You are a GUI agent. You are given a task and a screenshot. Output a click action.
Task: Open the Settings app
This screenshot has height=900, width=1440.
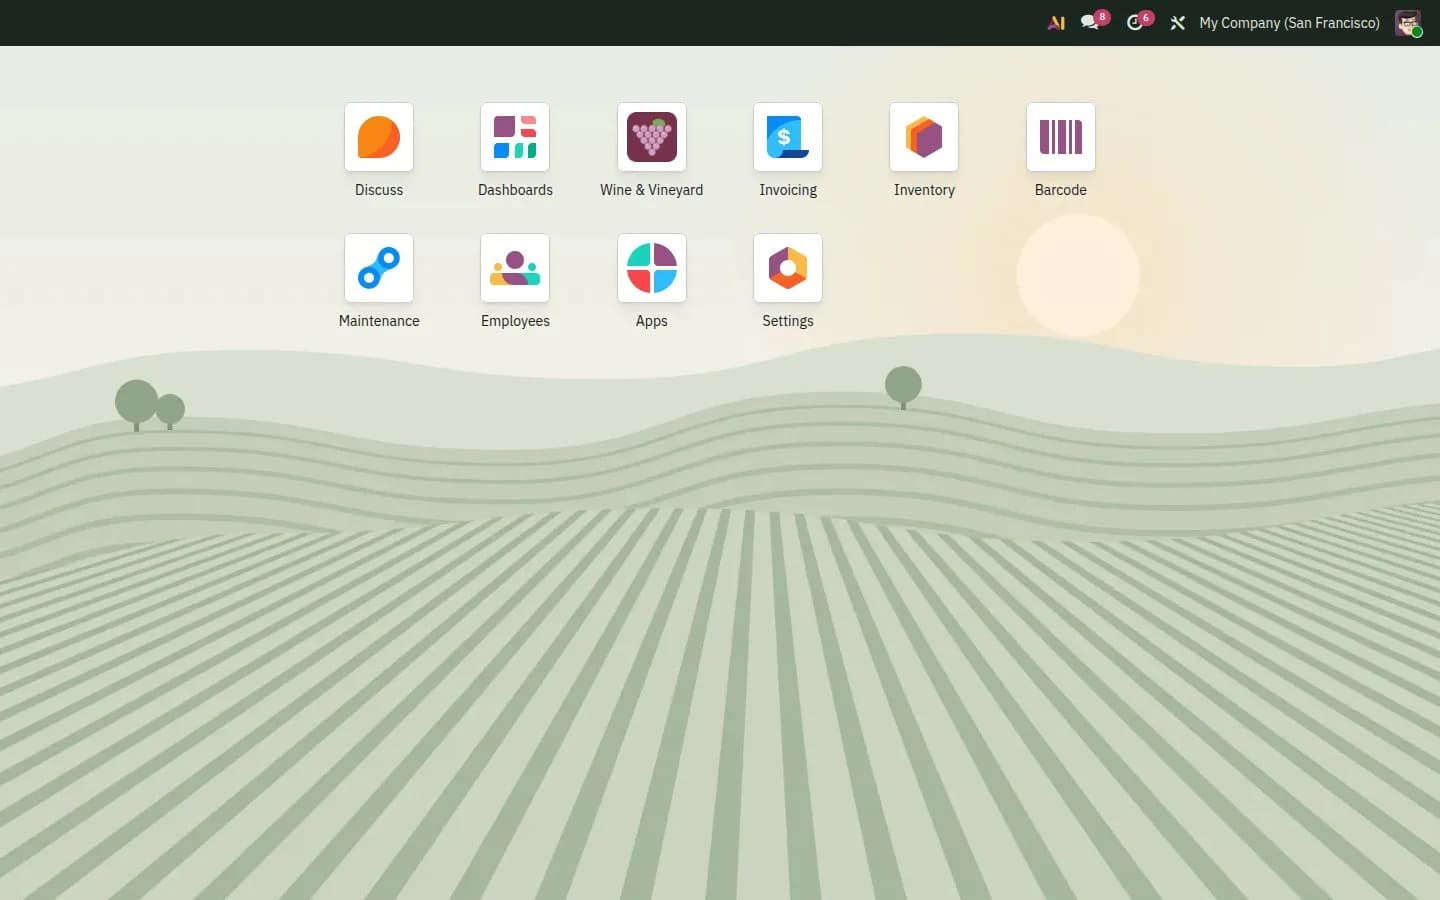(x=788, y=268)
